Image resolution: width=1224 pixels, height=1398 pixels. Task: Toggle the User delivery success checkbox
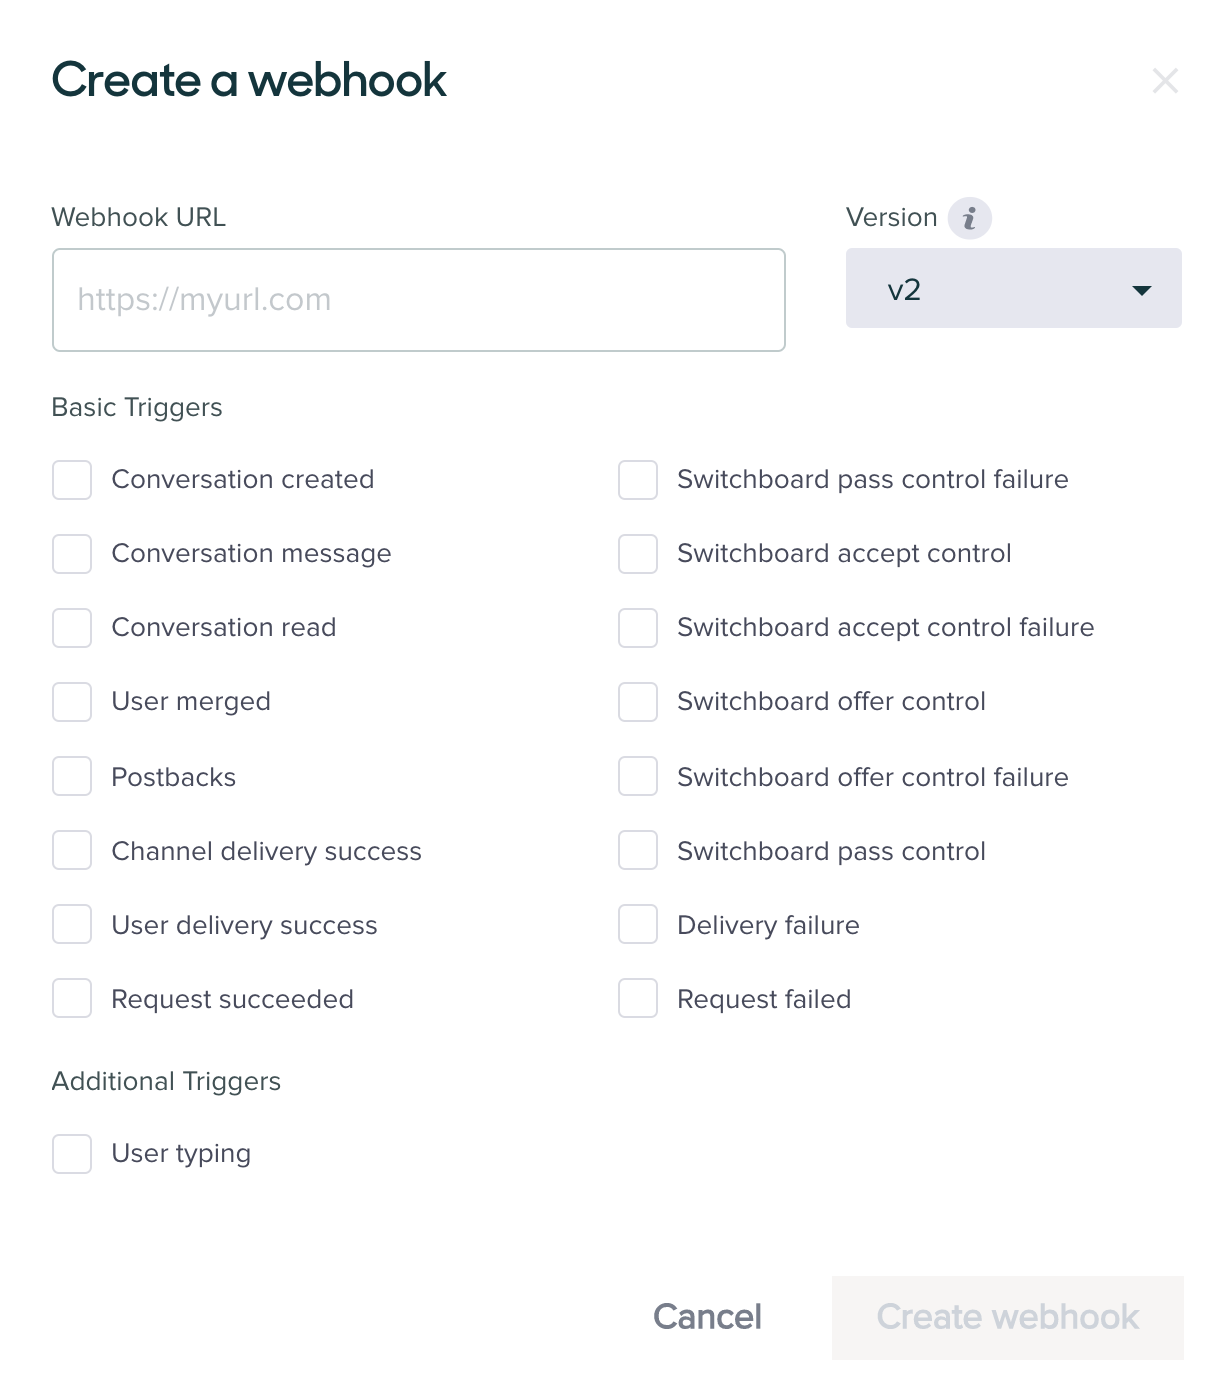72,925
